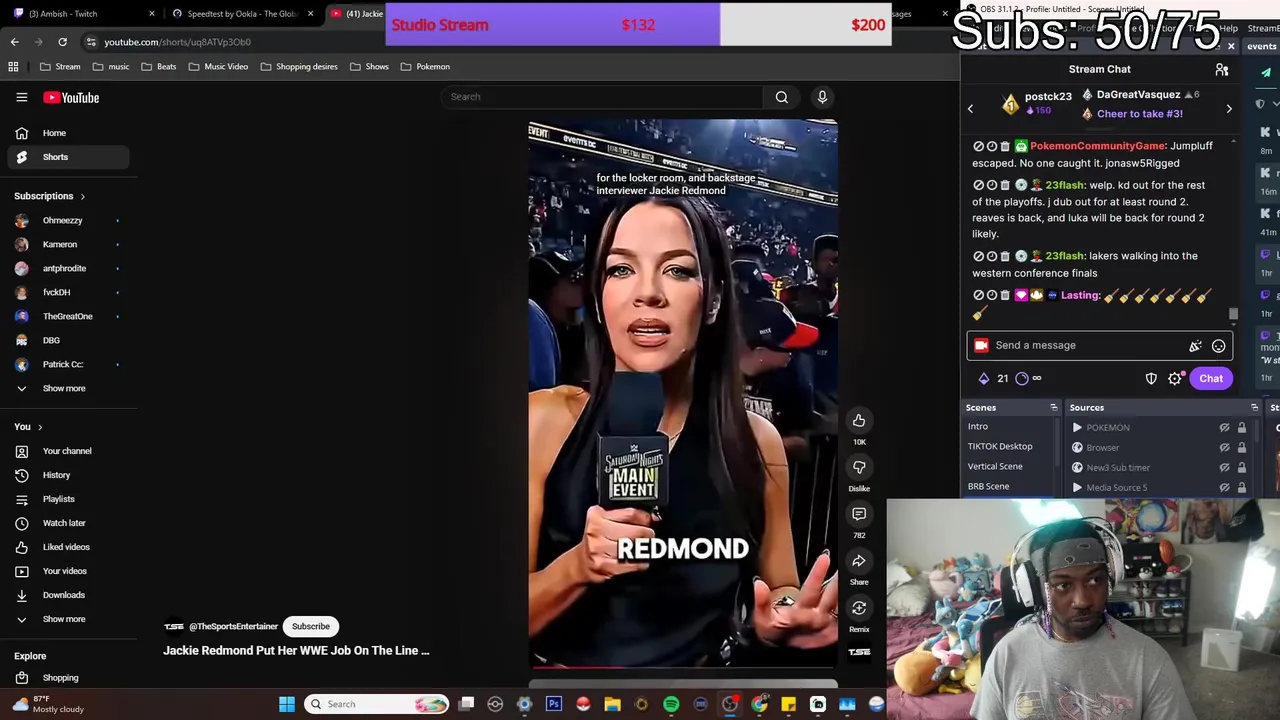The image size is (1280, 720).
Task: Toggle visibility of the Browser source
Action: click(1224, 448)
